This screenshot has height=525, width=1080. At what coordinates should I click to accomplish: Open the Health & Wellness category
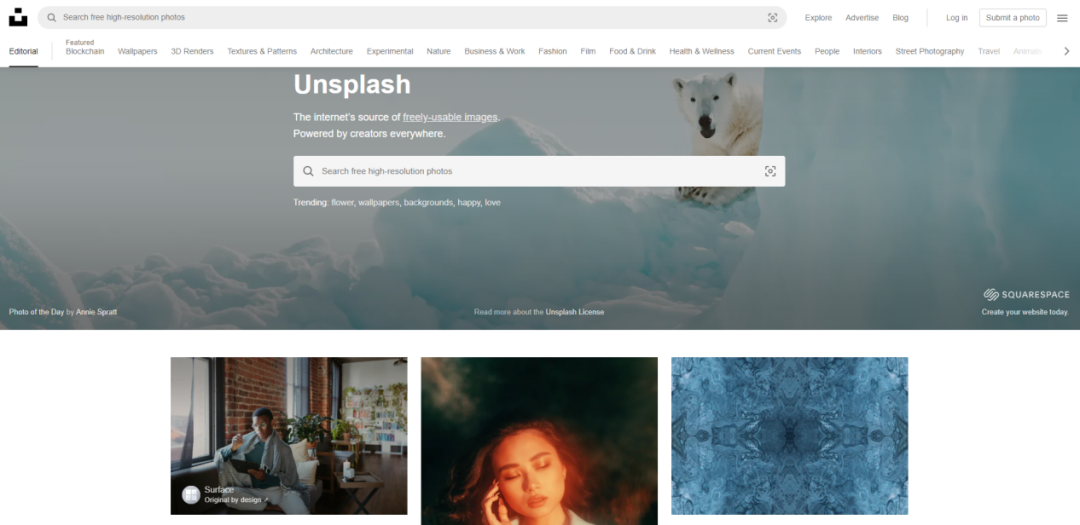702,52
